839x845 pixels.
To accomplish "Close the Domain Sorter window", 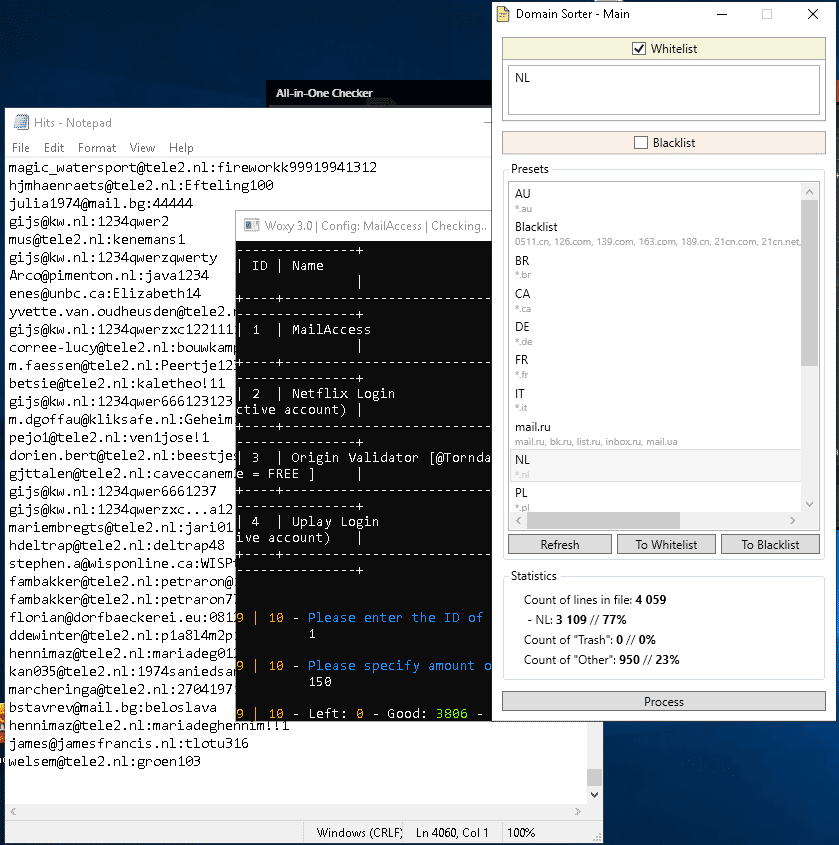I will 812,15.
